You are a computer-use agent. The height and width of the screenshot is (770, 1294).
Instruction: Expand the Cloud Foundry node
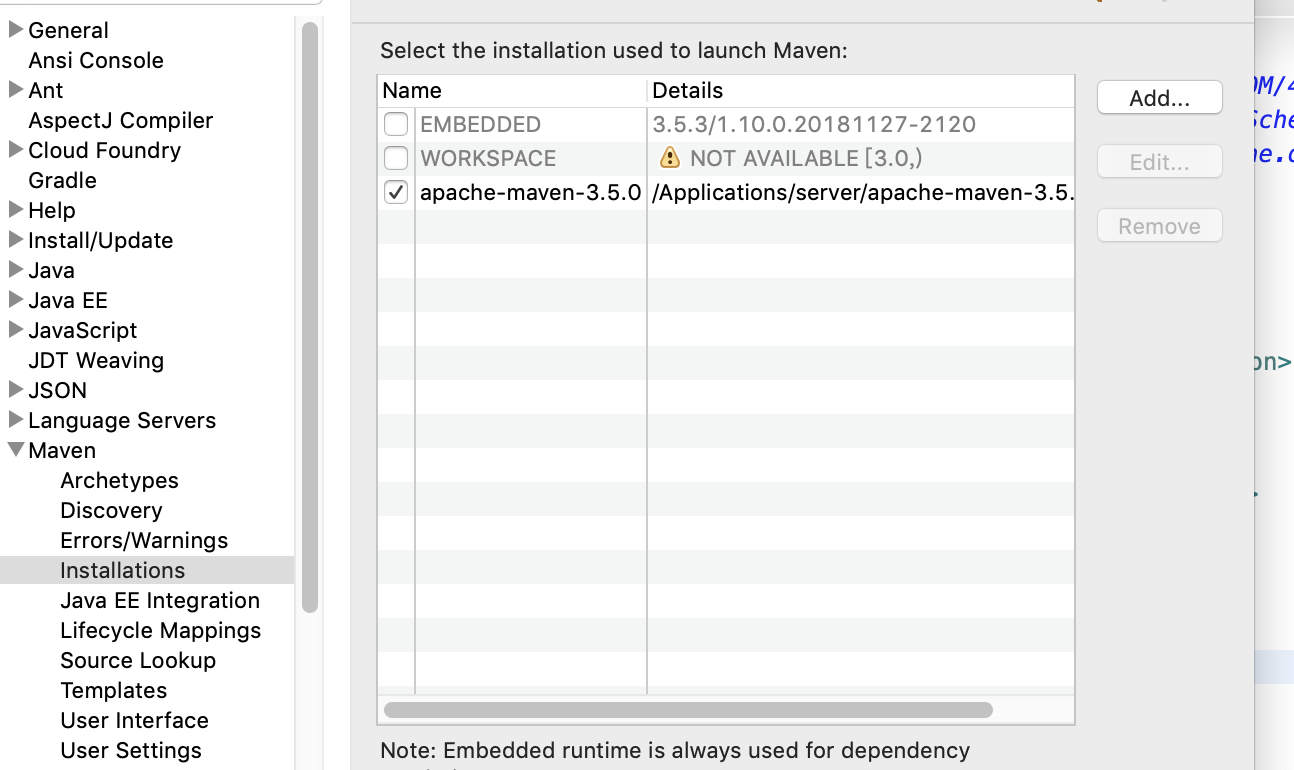pyautogui.click(x=15, y=150)
